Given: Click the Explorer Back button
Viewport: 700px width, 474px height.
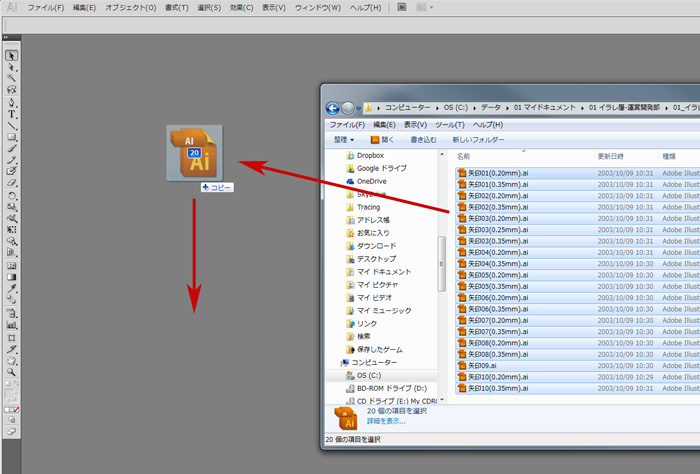Looking at the screenshot, I should click(333, 108).
